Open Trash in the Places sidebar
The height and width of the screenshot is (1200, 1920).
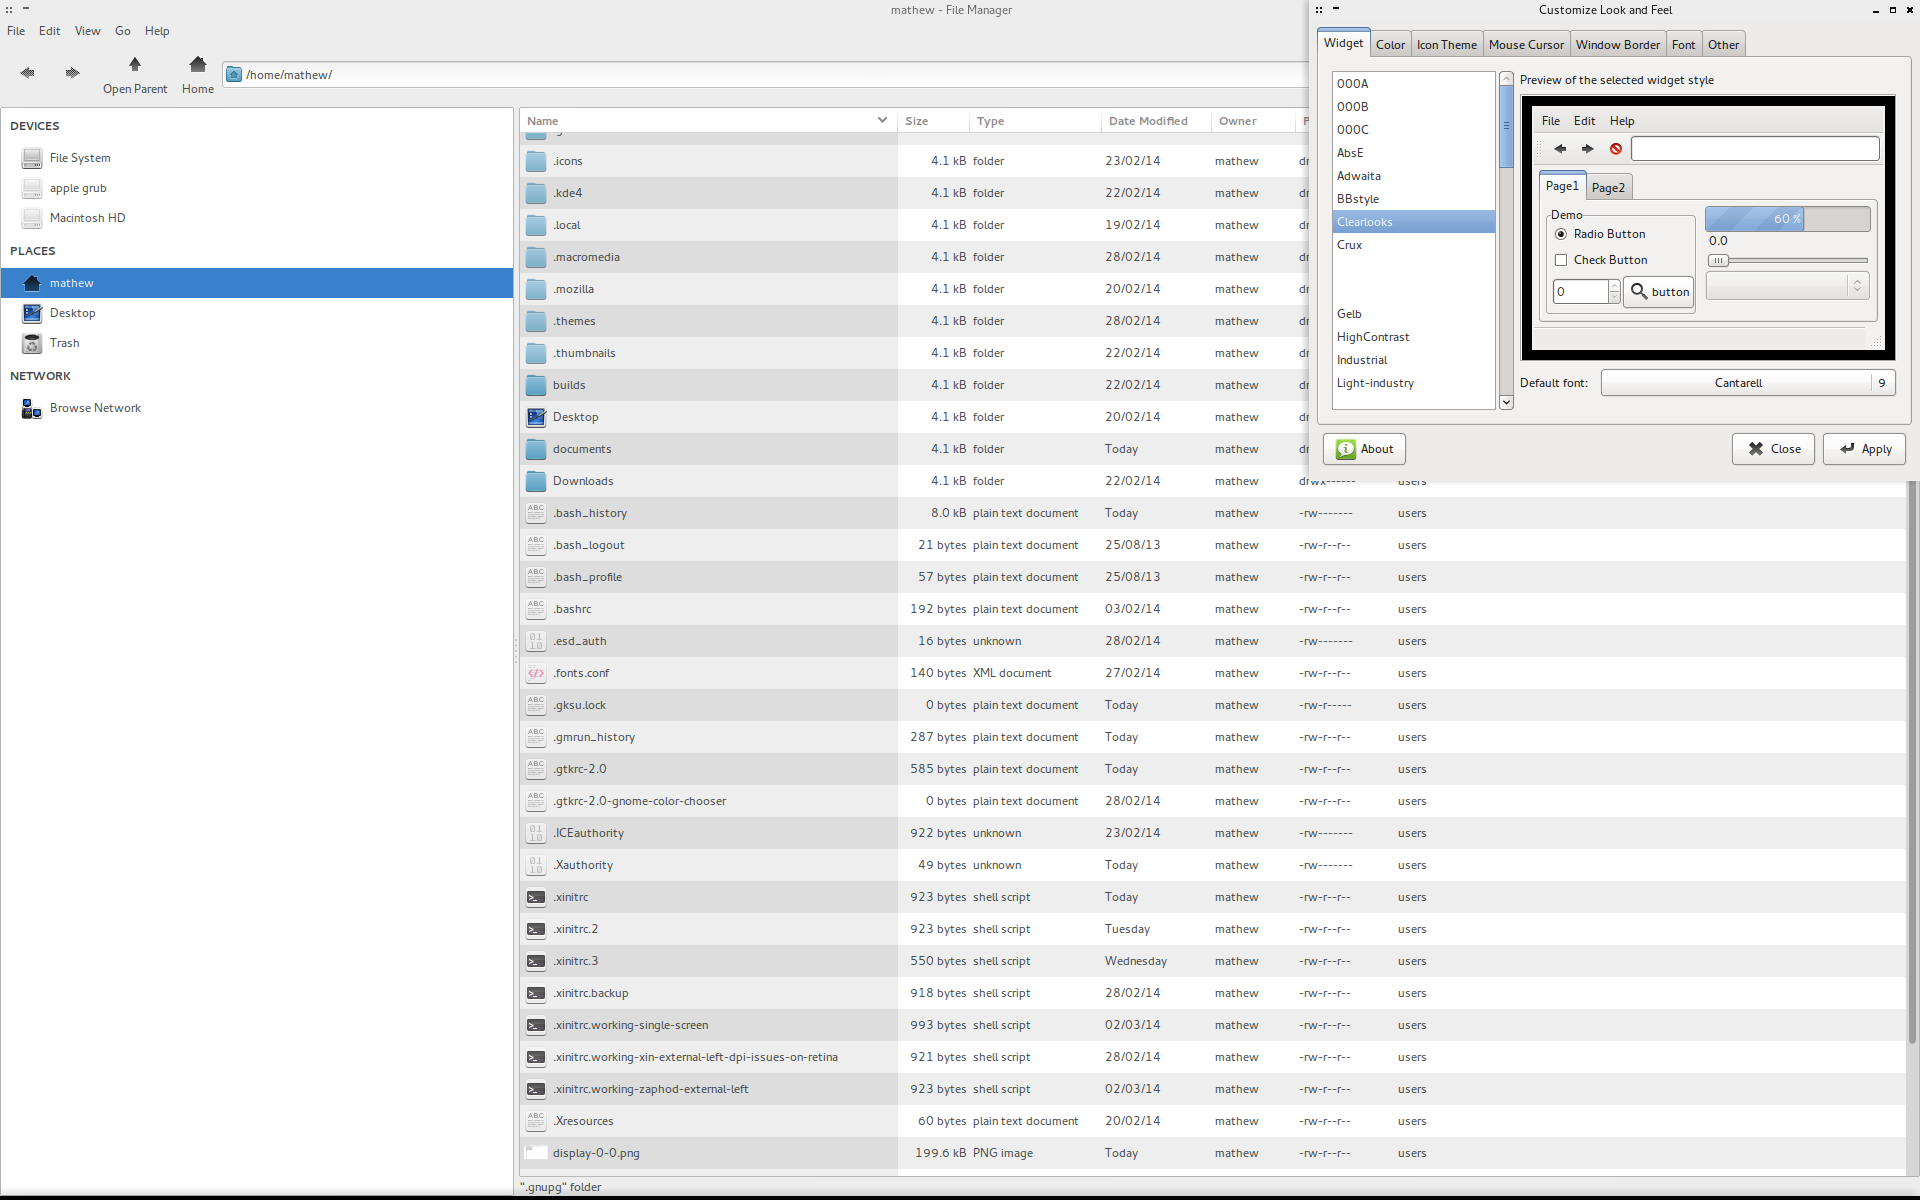coord(65,343)
